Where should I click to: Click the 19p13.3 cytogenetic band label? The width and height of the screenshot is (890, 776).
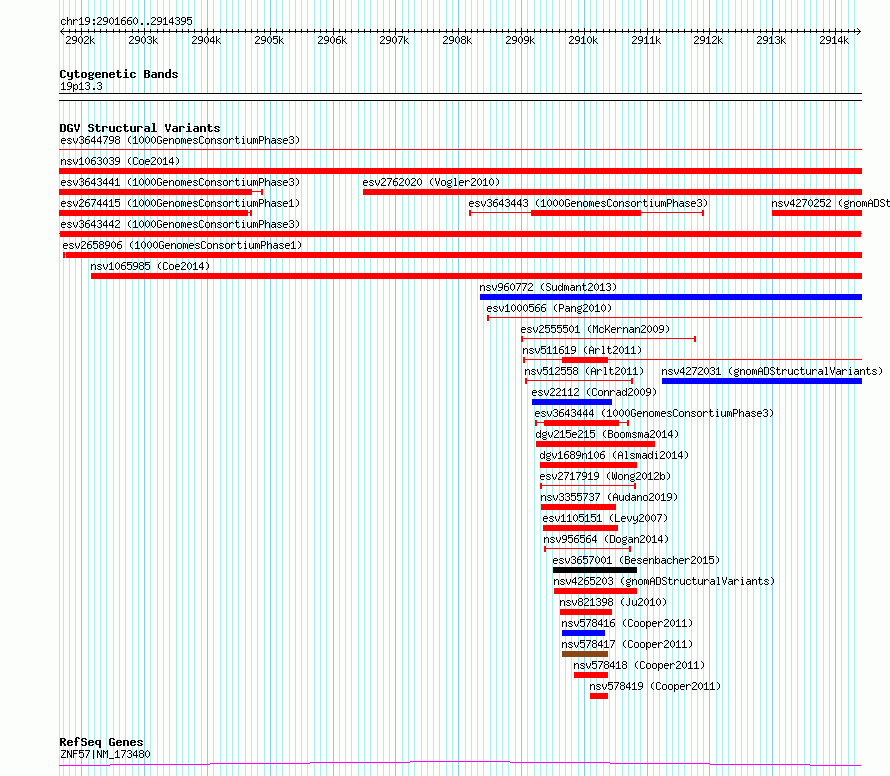coord(81,86)
